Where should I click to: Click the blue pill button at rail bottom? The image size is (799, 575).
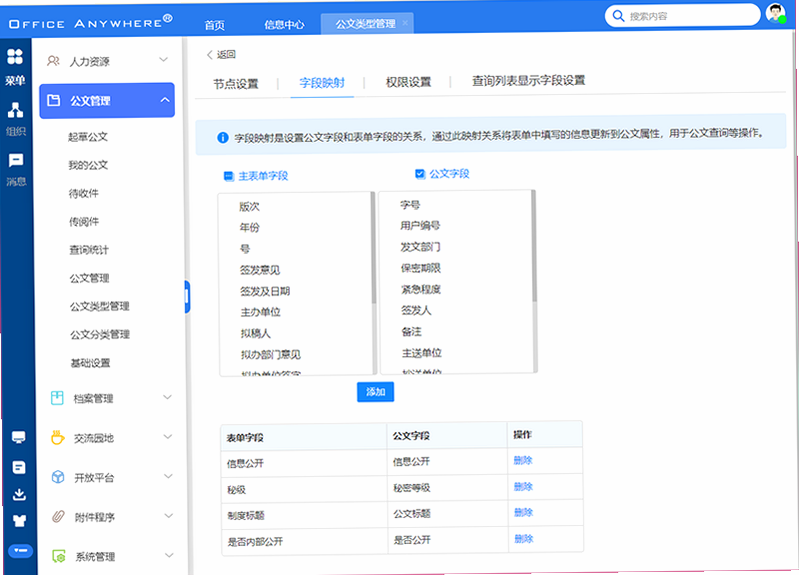point(20,551)
